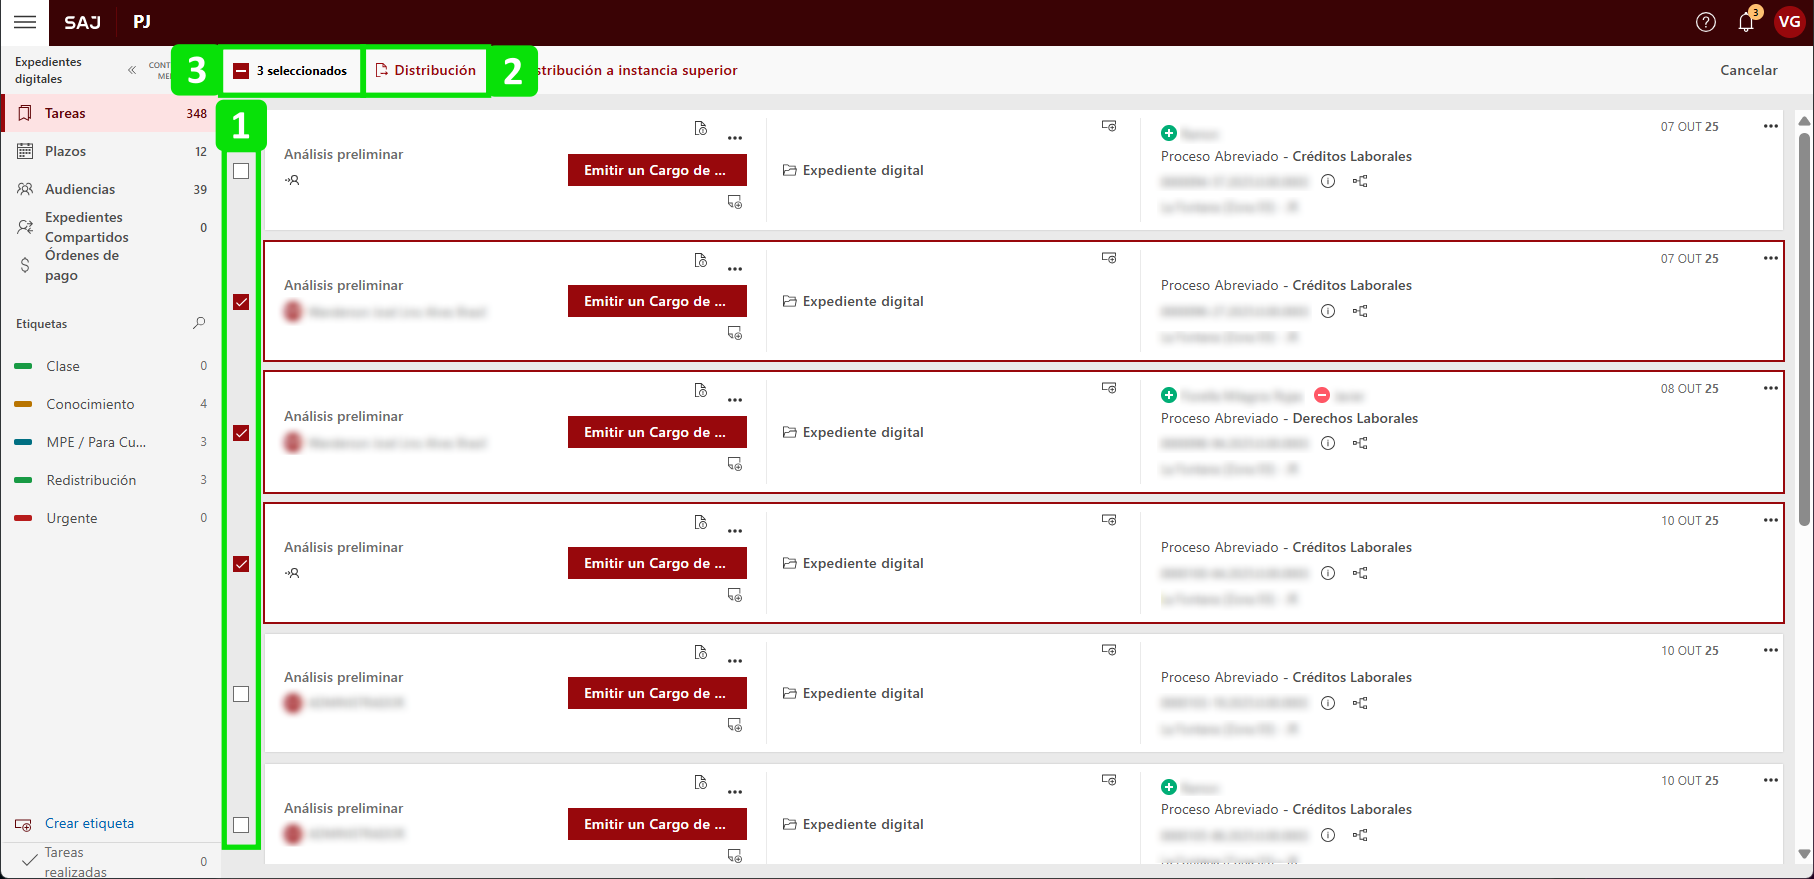
Task: Open task options dots above topmost Emitir button
Action: [x=735, y=138]
